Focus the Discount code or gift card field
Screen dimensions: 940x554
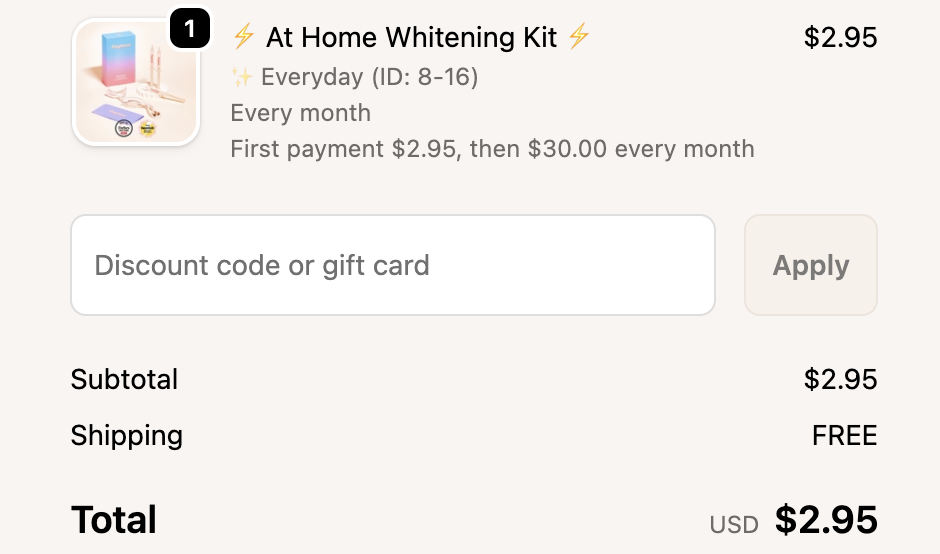click(x=392, y=265)
